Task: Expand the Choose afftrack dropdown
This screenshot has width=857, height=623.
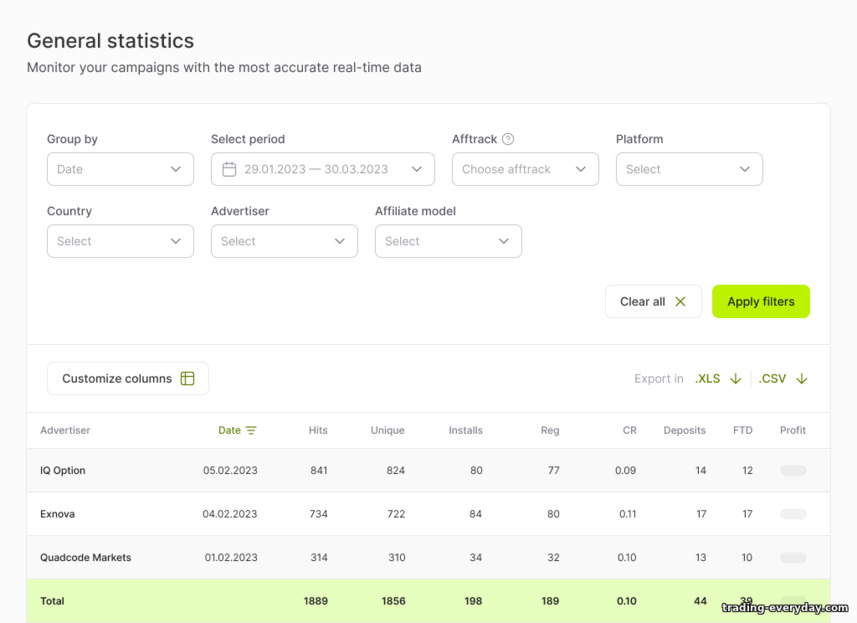Action: point(525,169)
